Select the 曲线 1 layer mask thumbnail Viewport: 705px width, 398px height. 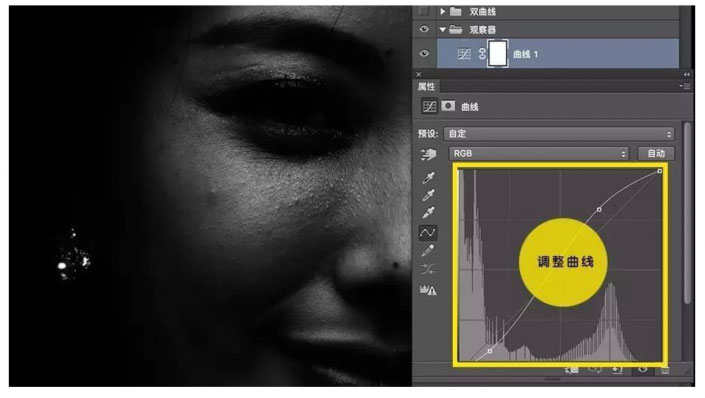[498, 54]
